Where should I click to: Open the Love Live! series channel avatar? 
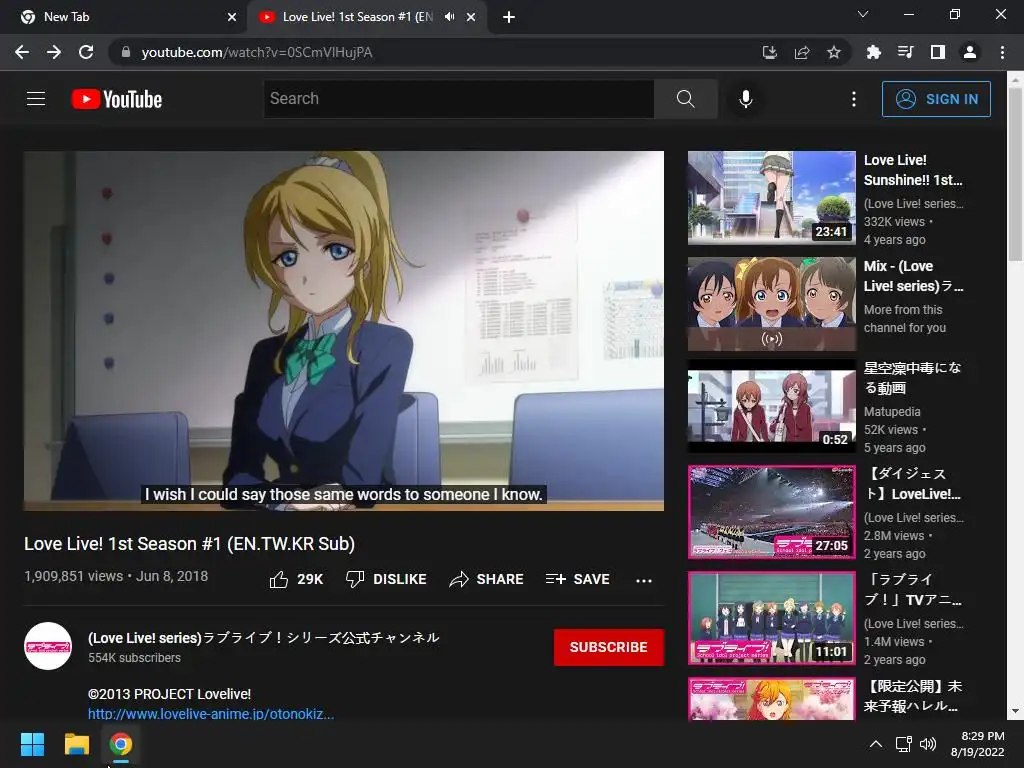click(x=48, y=646)
